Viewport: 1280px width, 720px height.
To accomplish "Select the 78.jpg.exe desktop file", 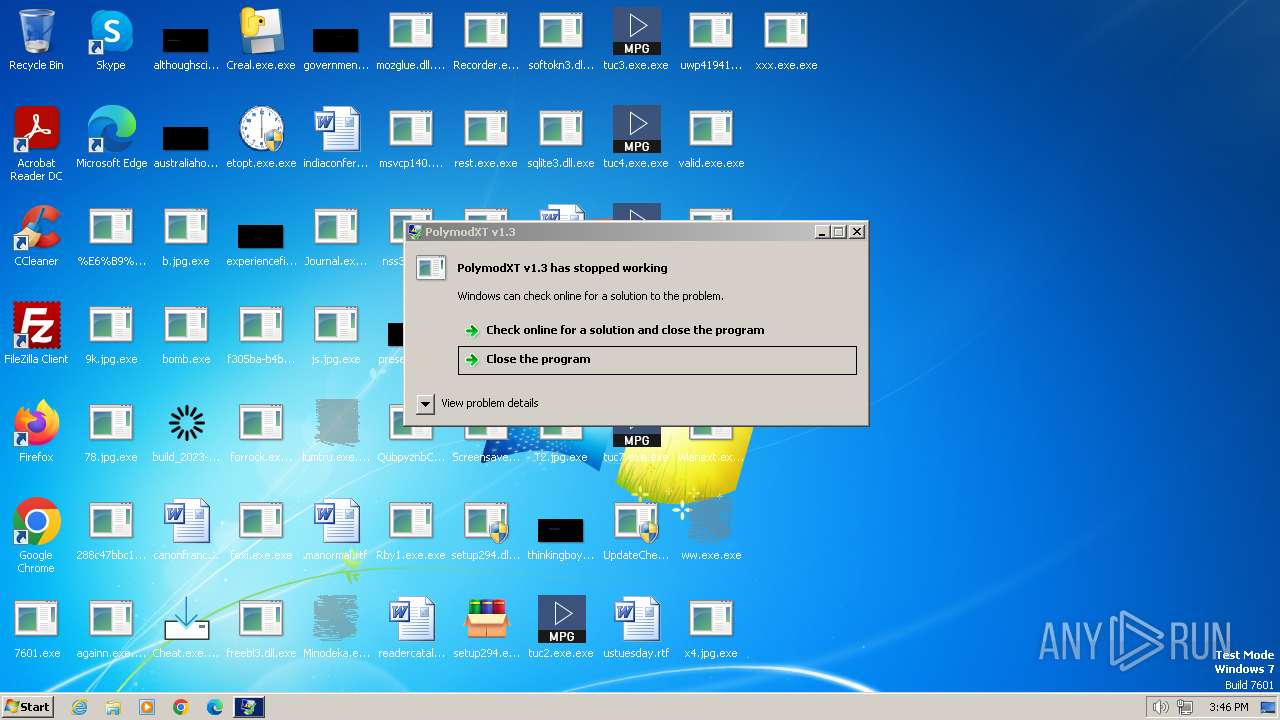I will tap(111, 432).
